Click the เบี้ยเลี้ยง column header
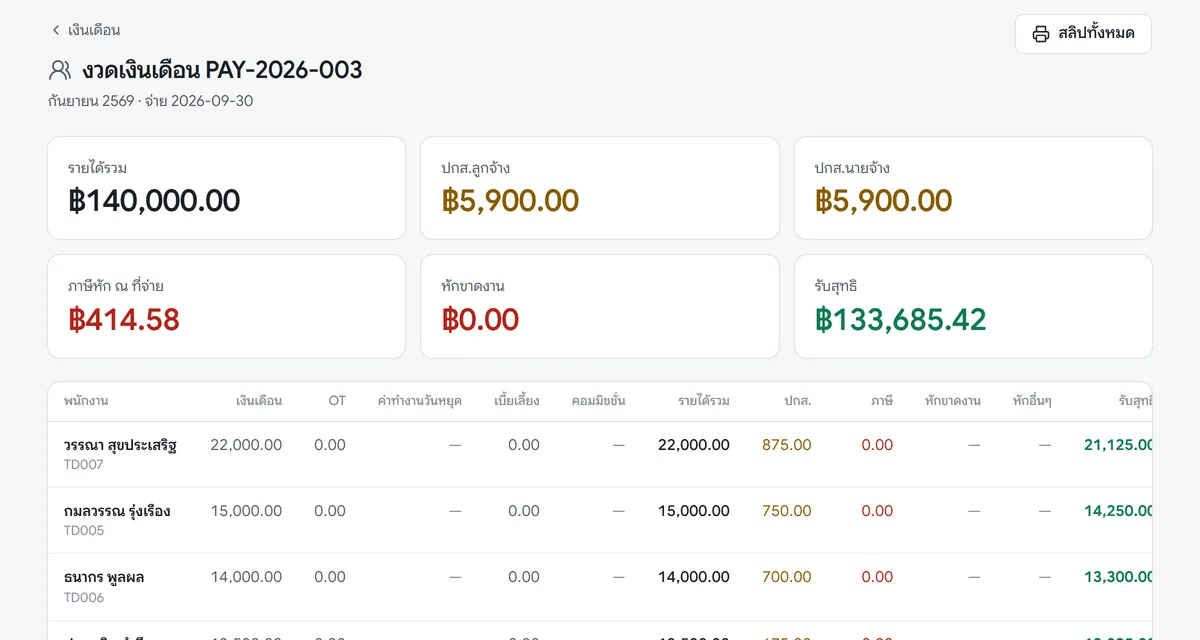 [517, 401]
